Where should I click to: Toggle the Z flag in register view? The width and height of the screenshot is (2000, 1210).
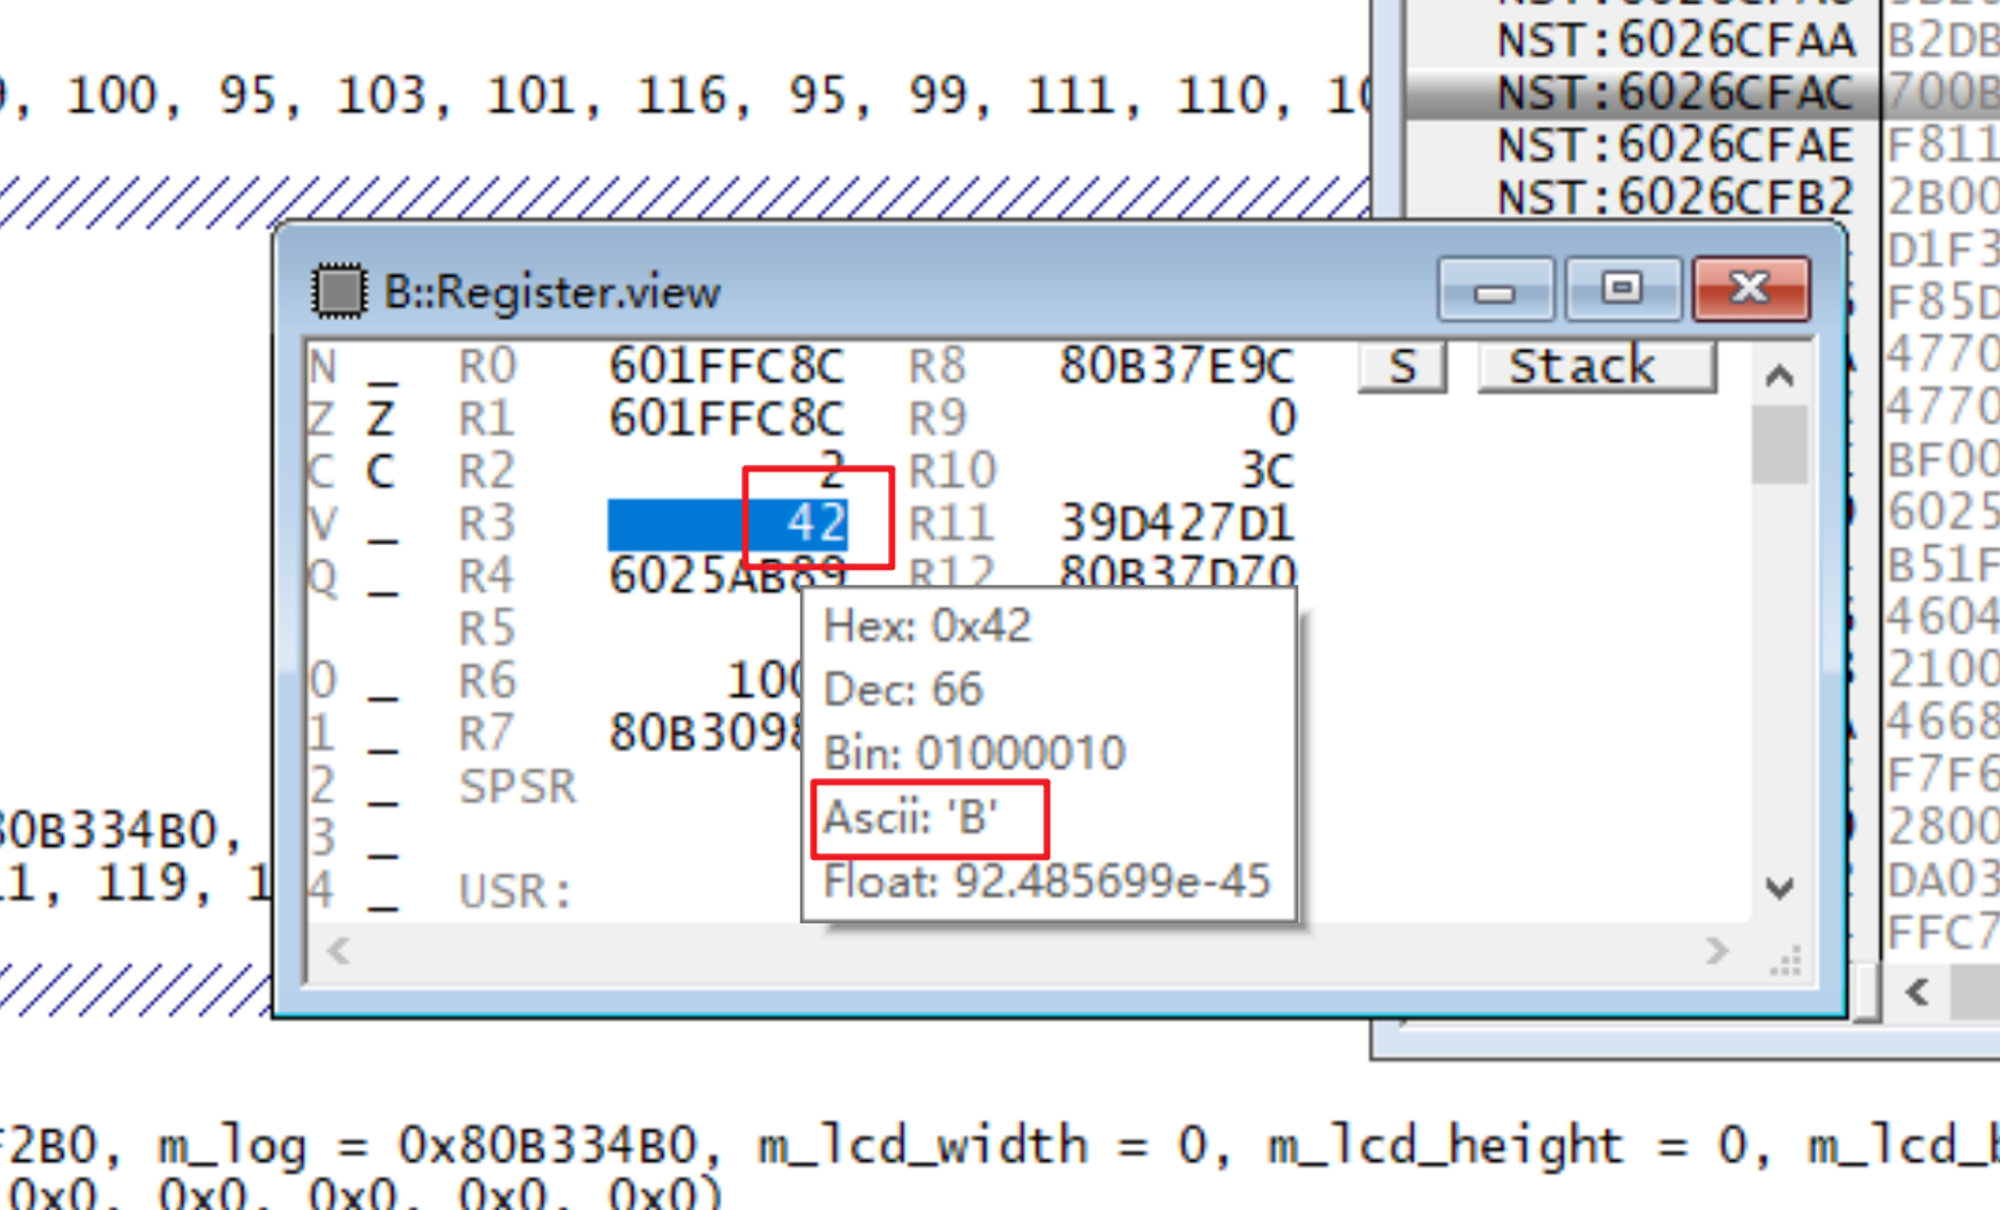[x=381, y=418]
